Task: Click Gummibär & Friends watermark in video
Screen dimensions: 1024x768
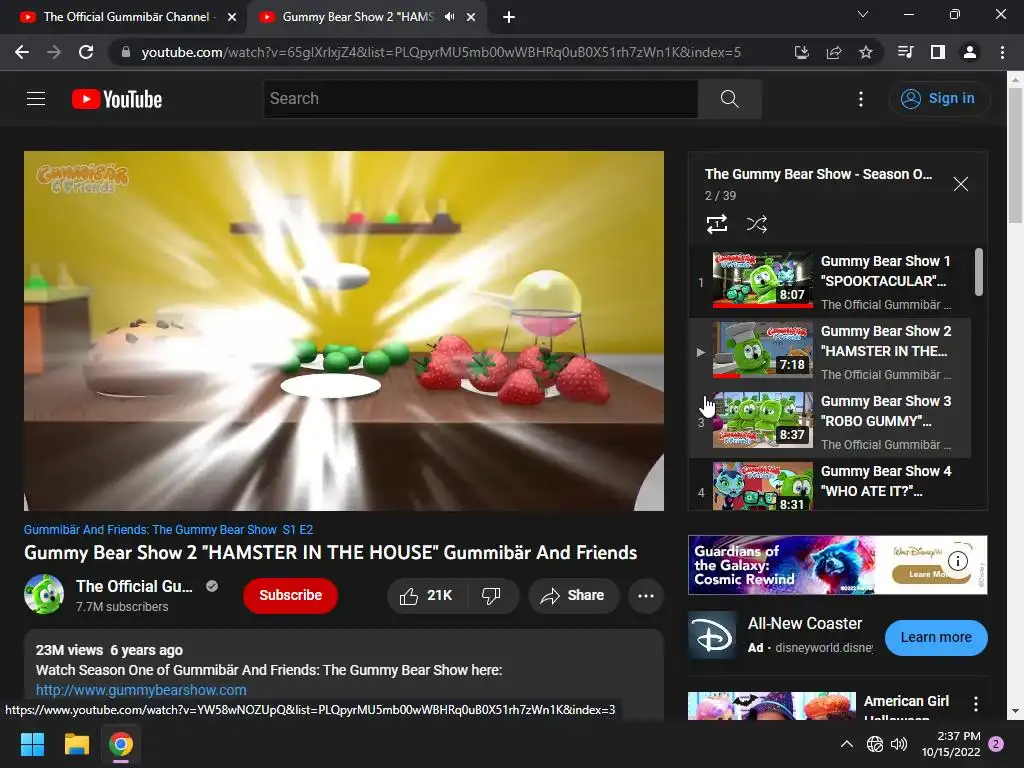Action: point(82,178)
